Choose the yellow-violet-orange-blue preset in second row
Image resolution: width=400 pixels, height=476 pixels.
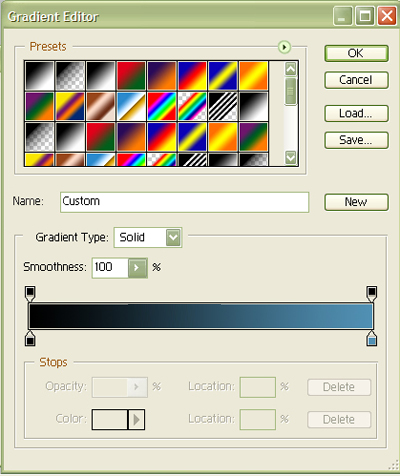pyautogui.click(x=70, y=107)
